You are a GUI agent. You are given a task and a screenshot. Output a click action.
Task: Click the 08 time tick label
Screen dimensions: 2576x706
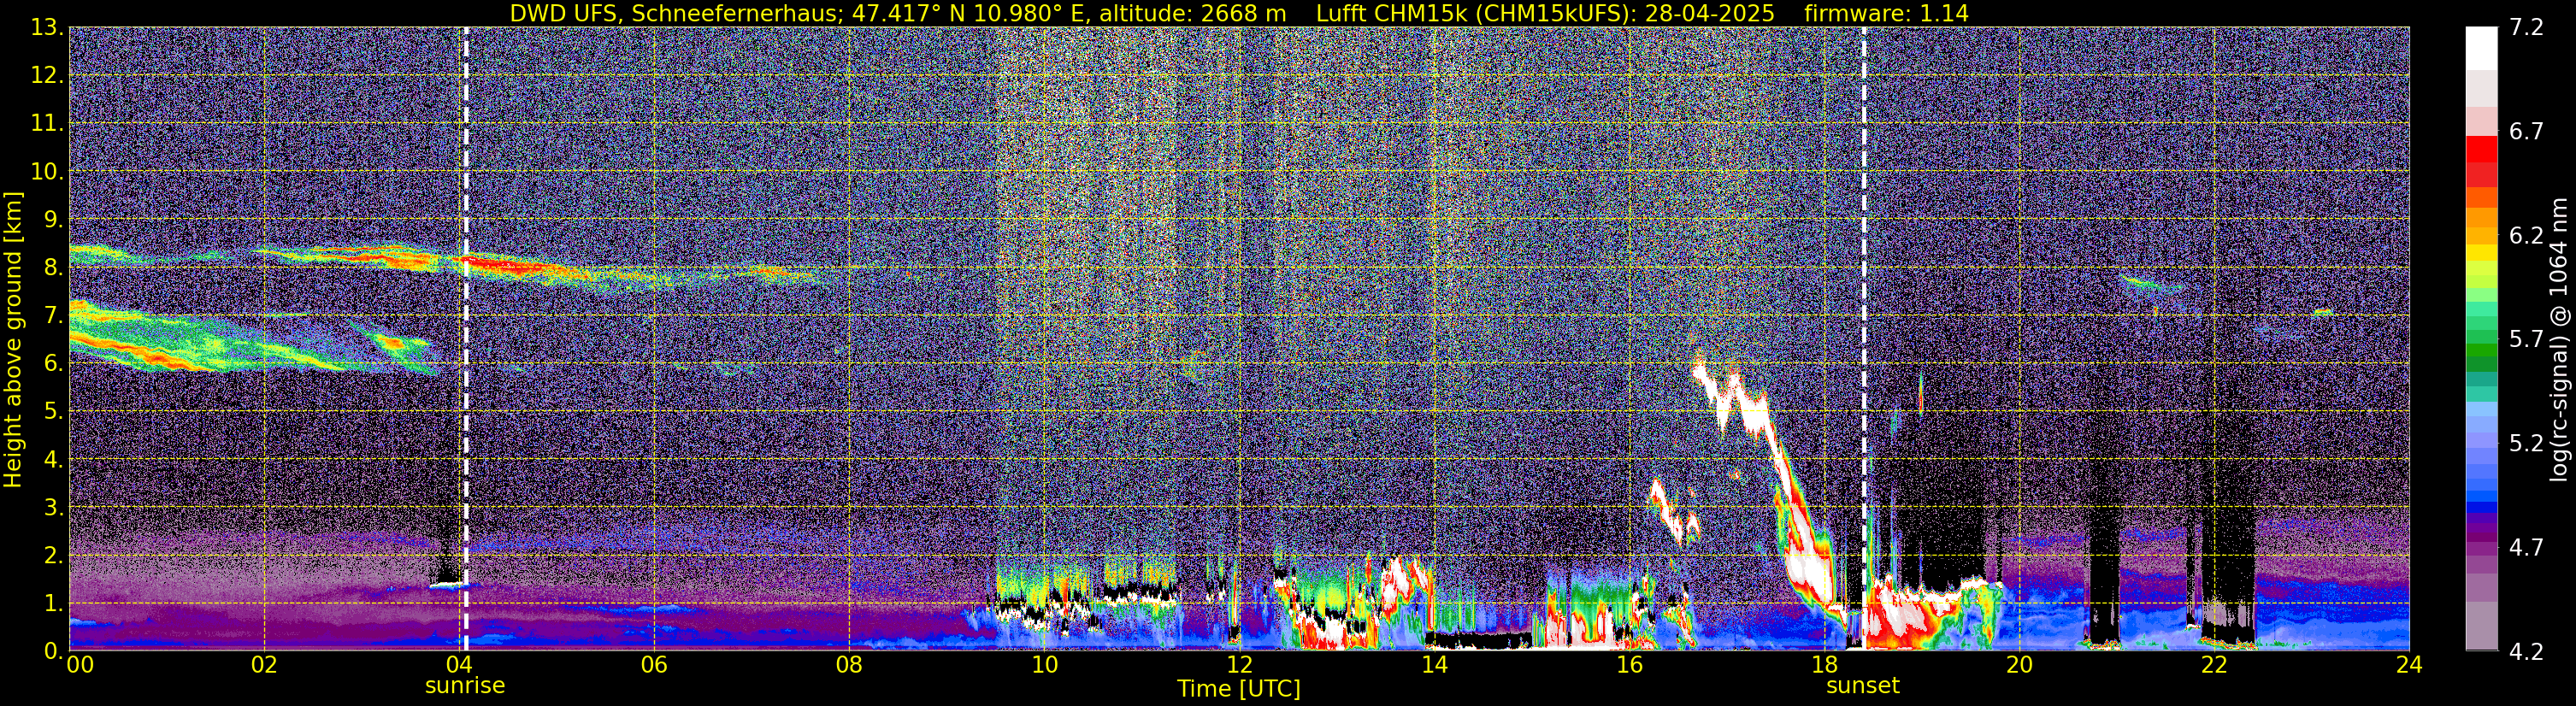coord(849,664)
